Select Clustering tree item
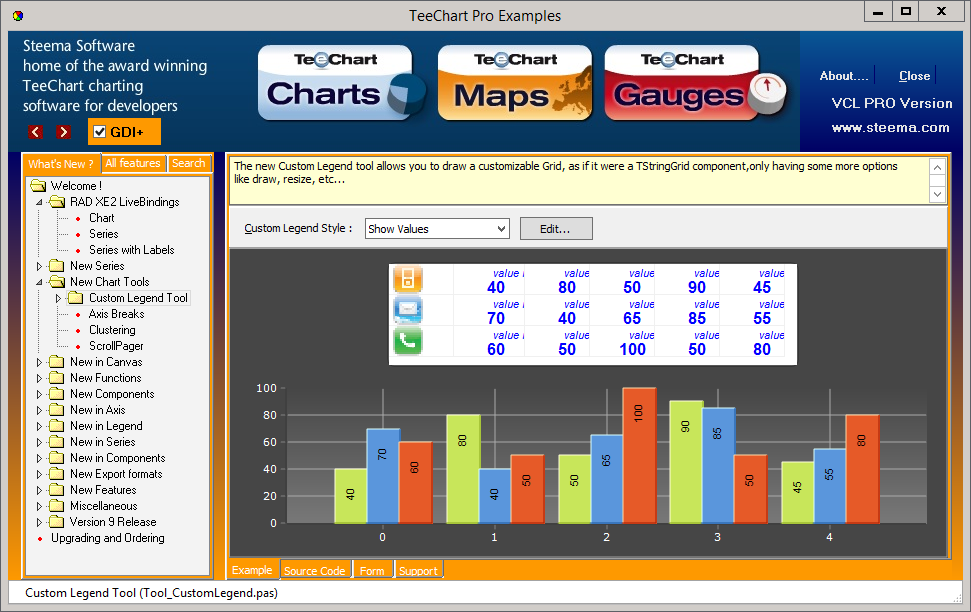Screen dimensions: 971x612 [112, 330]
